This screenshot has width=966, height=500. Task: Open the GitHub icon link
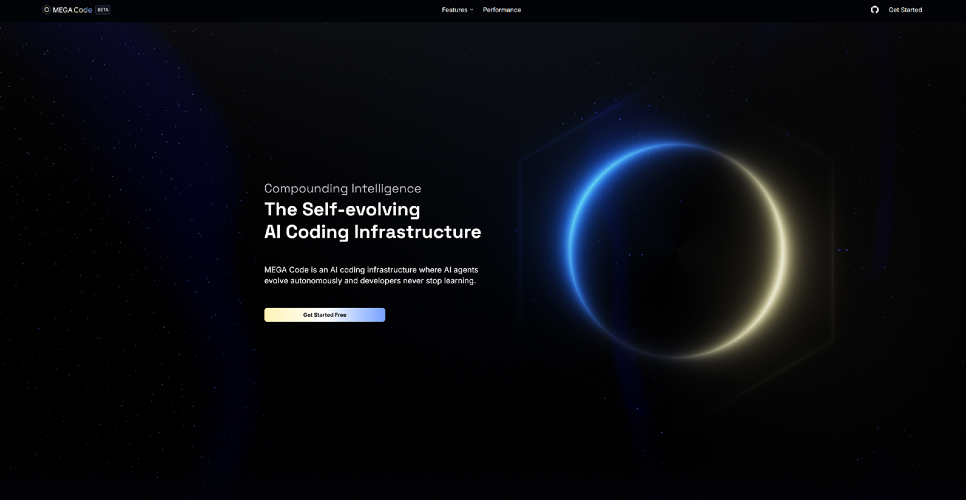874,10
